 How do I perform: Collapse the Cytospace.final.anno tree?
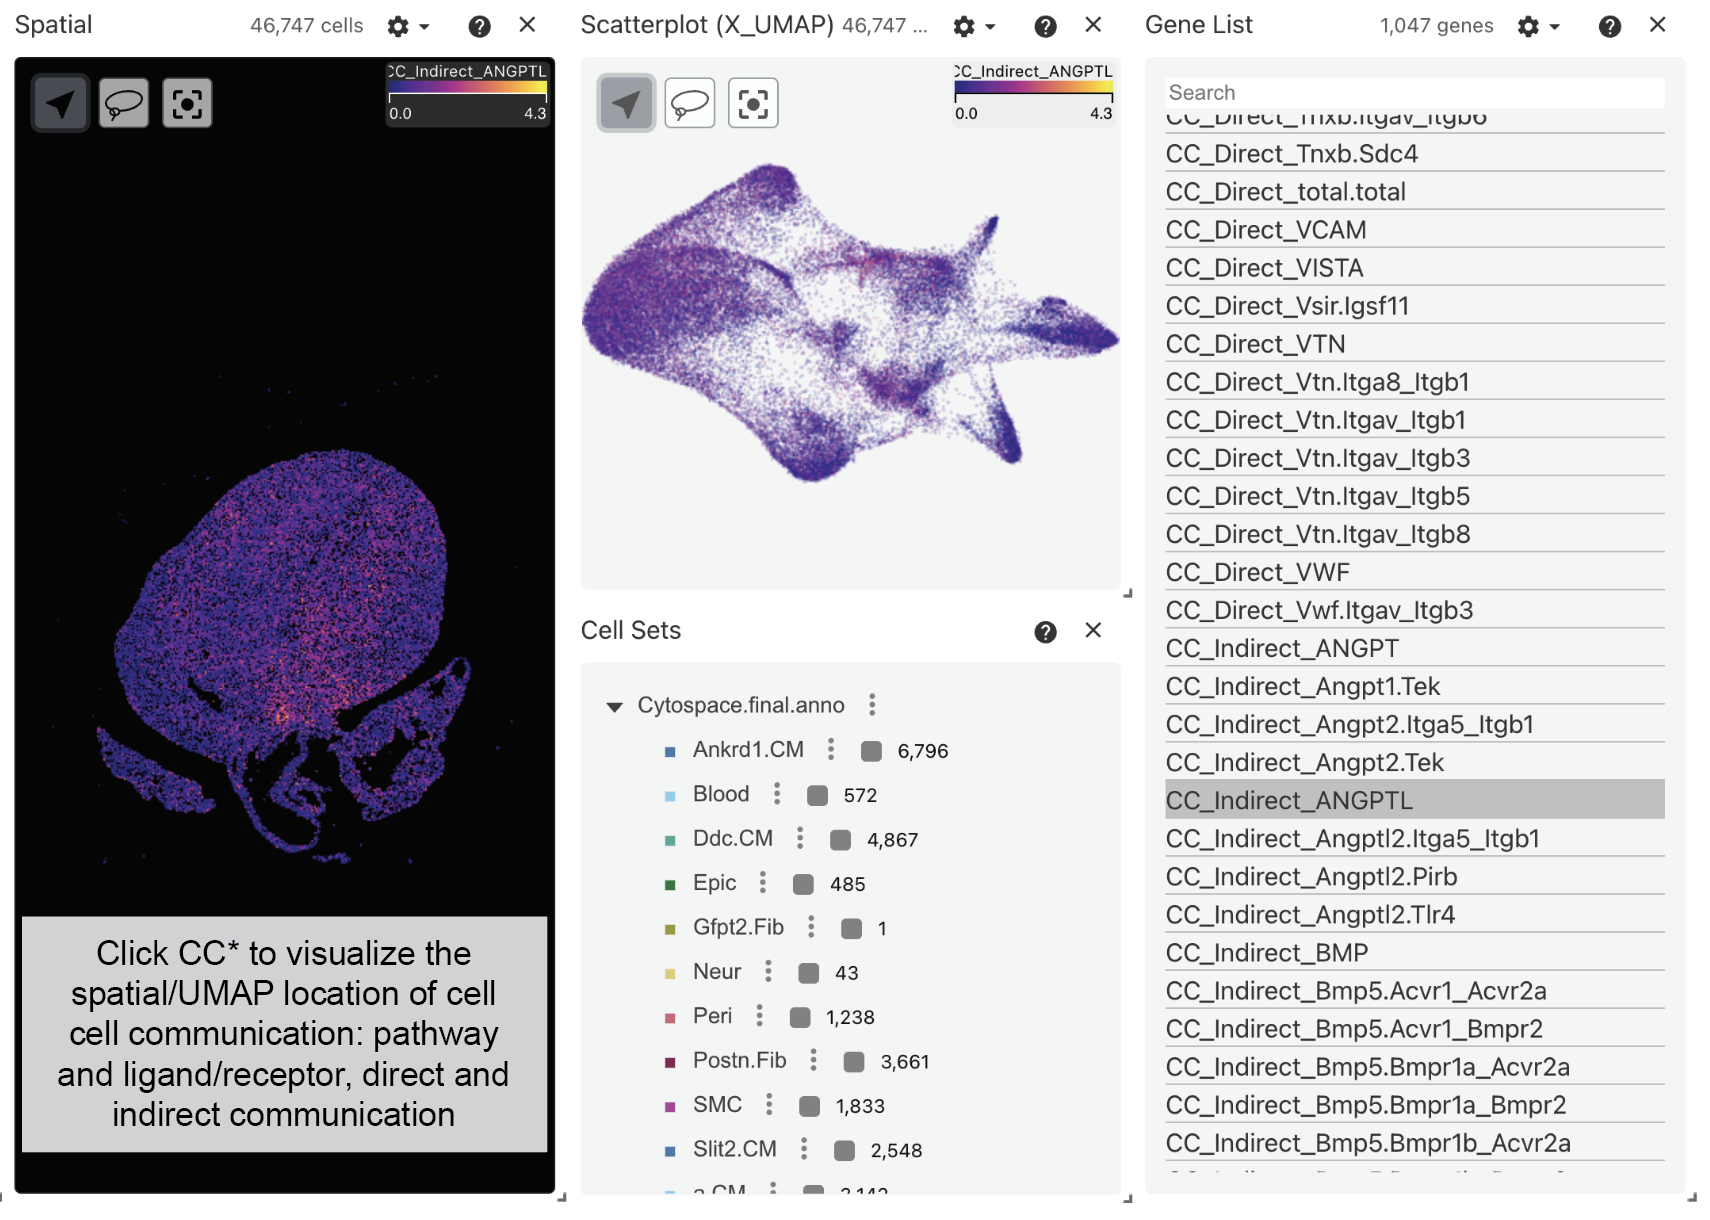click(615, 706)
